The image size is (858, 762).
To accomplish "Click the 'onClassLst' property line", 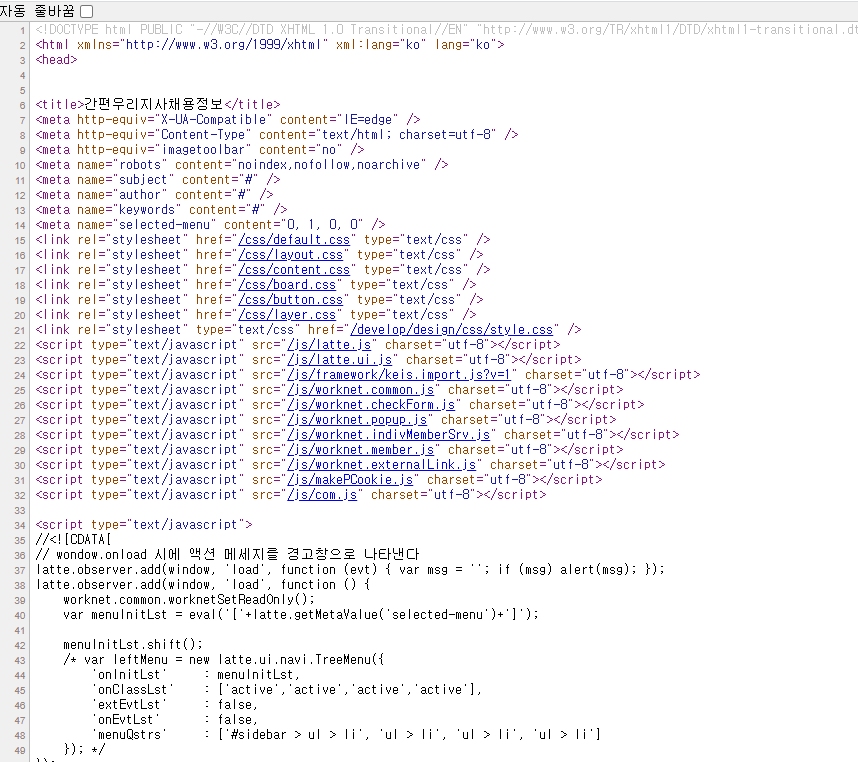I will click(287, 689).
